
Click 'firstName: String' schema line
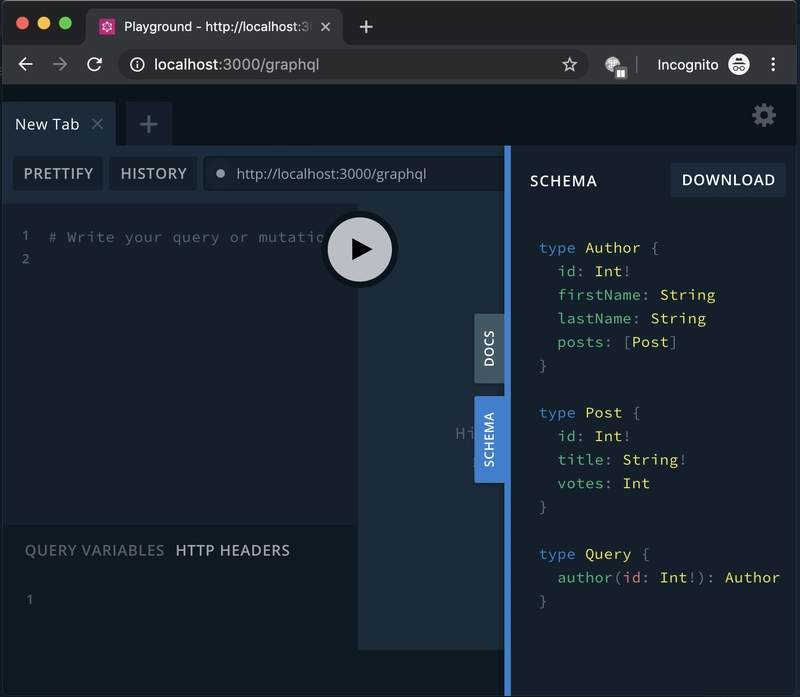[x=636, y=295]
